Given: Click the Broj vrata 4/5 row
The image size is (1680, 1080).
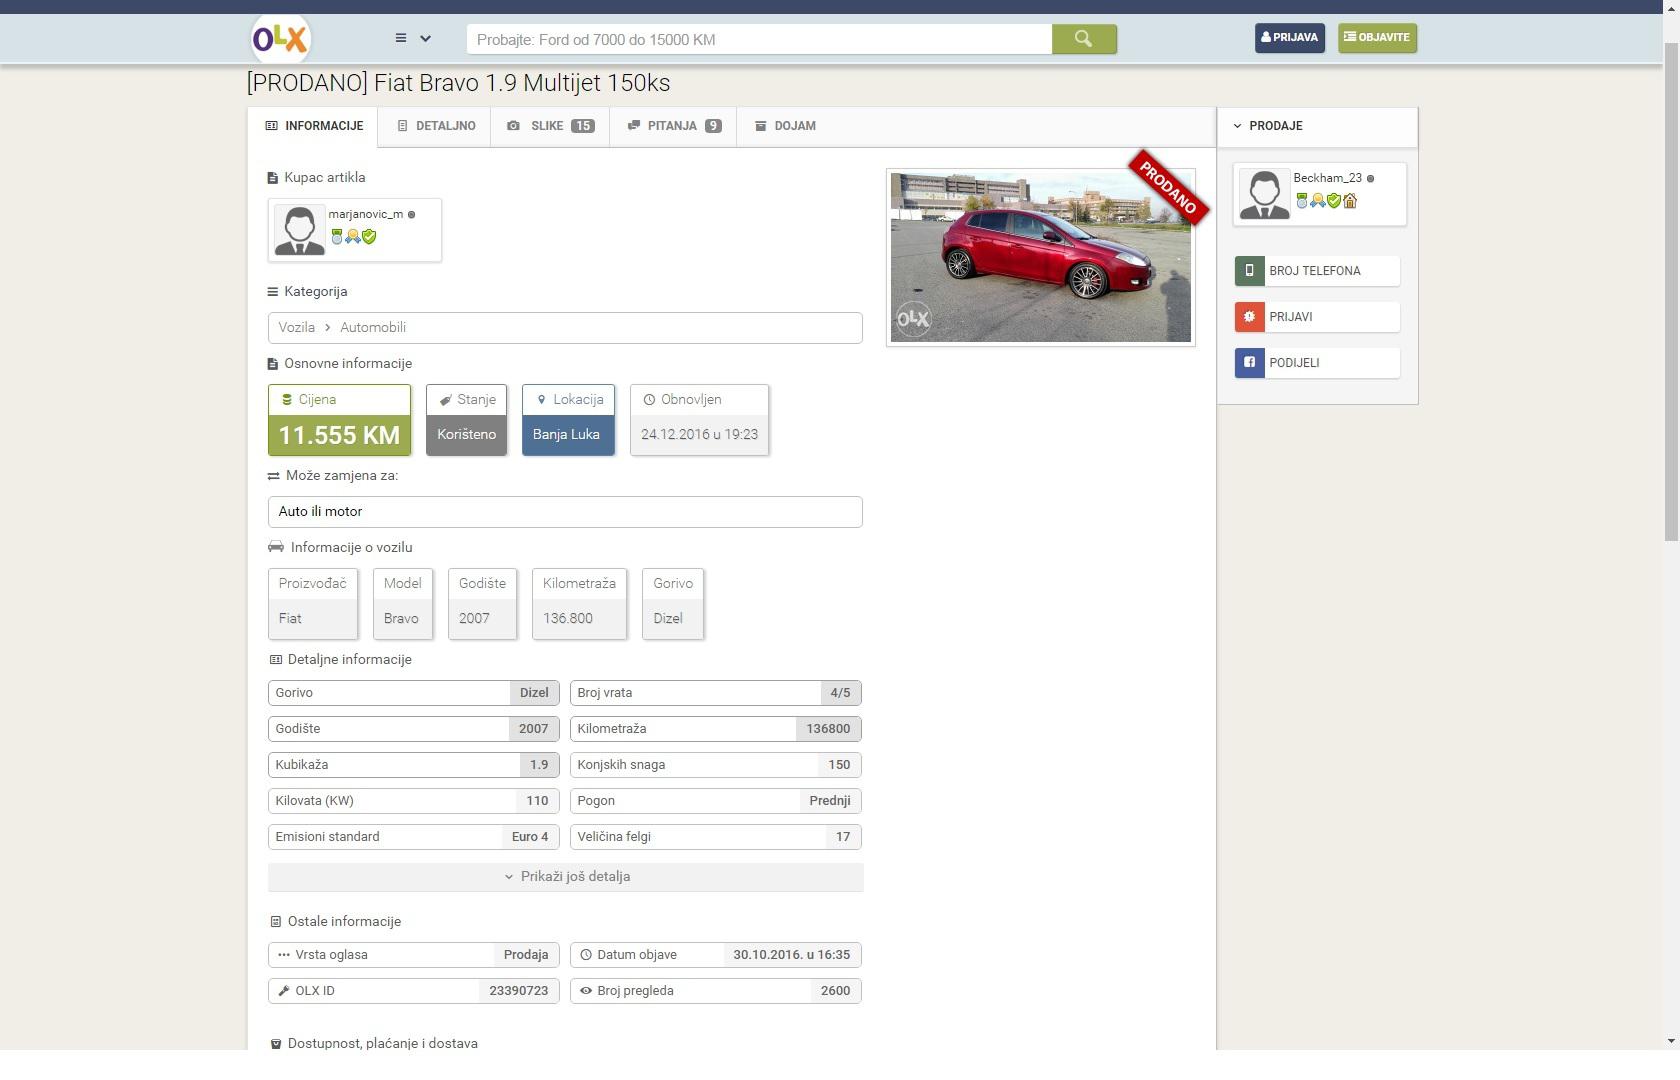Looking at the screenshot, I should pyautogui.click(x=716, y=693).
